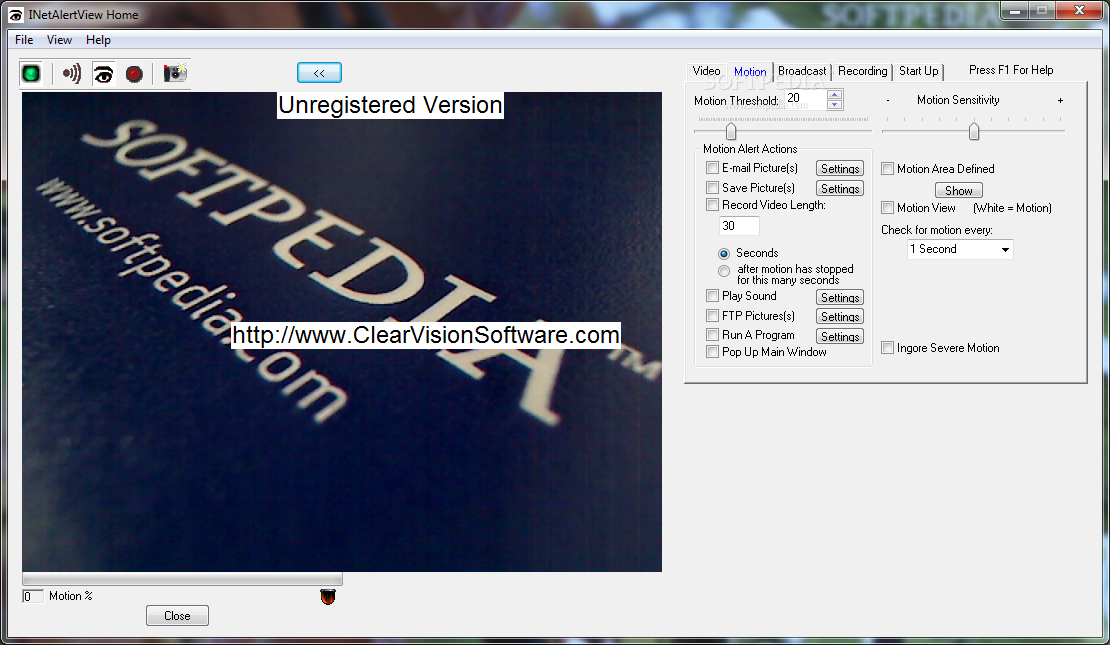
Task: Take a snapshot with camera icon
Action: click(175, 73)
